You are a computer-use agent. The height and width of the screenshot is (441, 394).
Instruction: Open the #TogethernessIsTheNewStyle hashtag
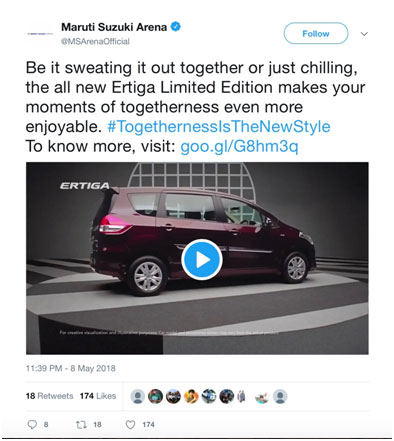click(x=219, y=126)
